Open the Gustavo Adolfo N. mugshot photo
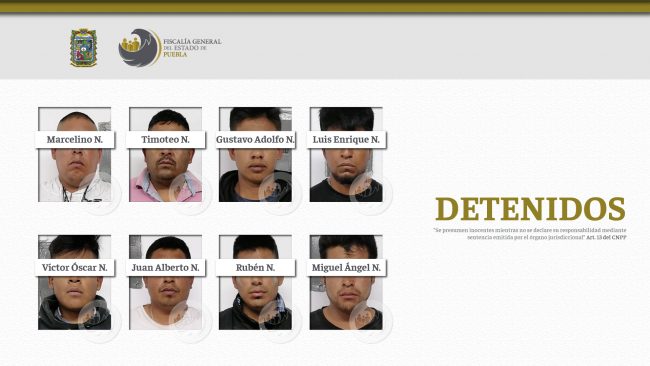The height and width of the screenshot is (366, 650). coord(255,155)
